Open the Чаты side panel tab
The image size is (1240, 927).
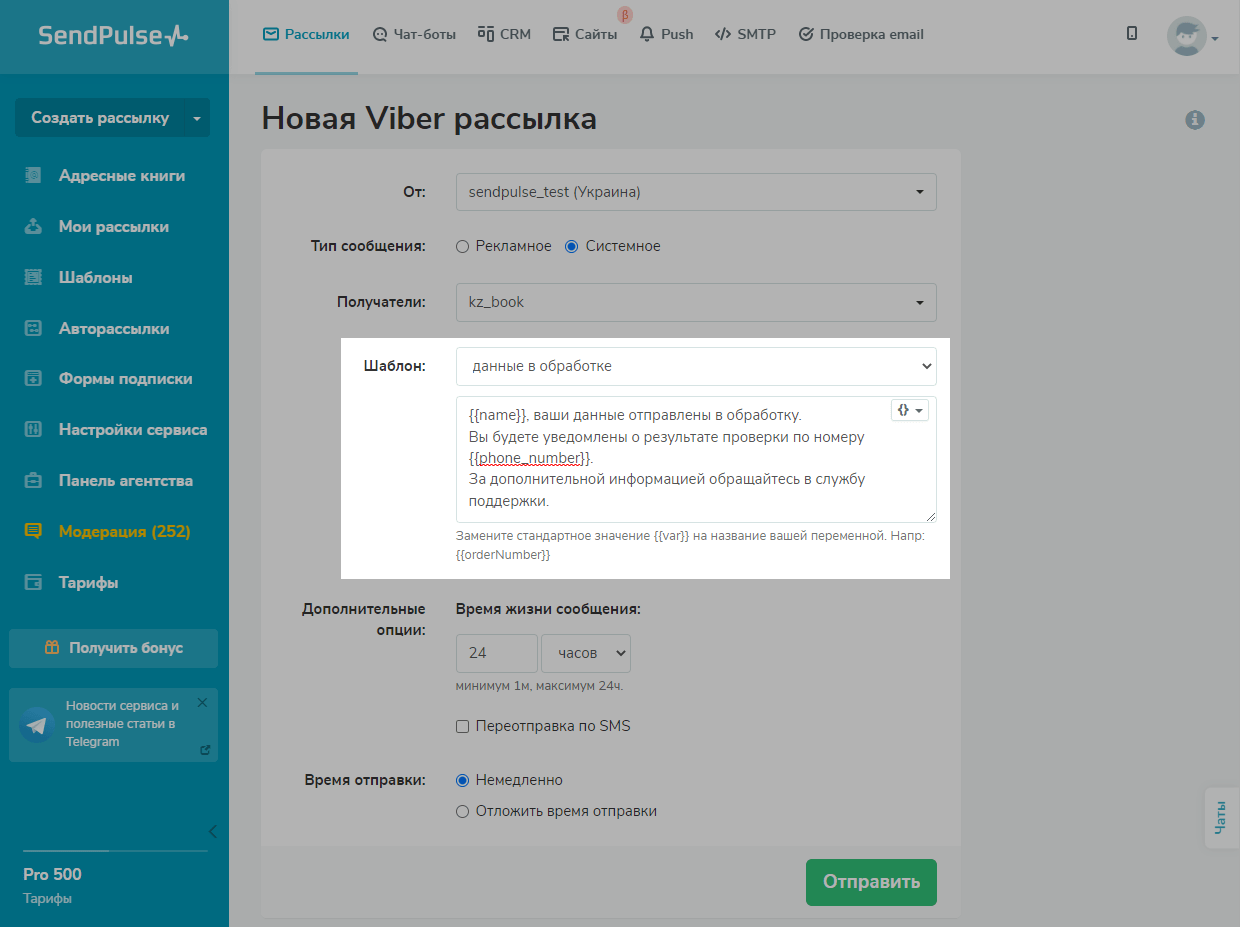point(1222,817)
